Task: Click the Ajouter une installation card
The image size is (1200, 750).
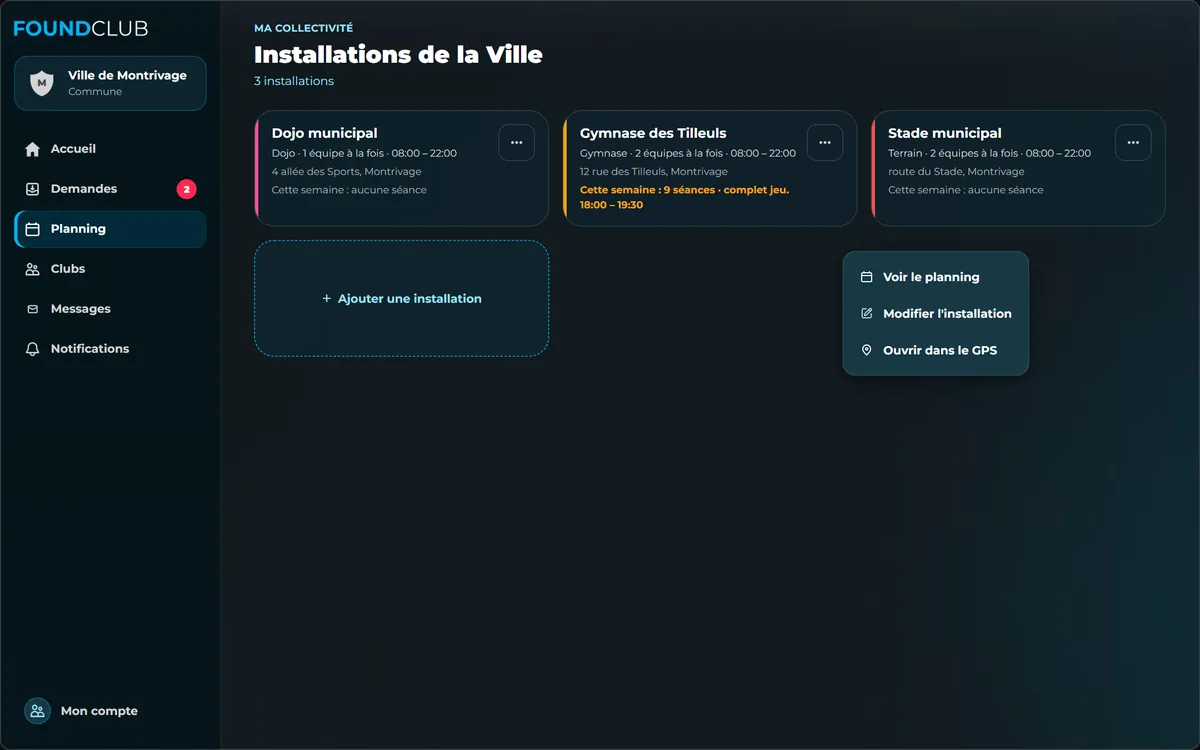Action: pos(401,298)
